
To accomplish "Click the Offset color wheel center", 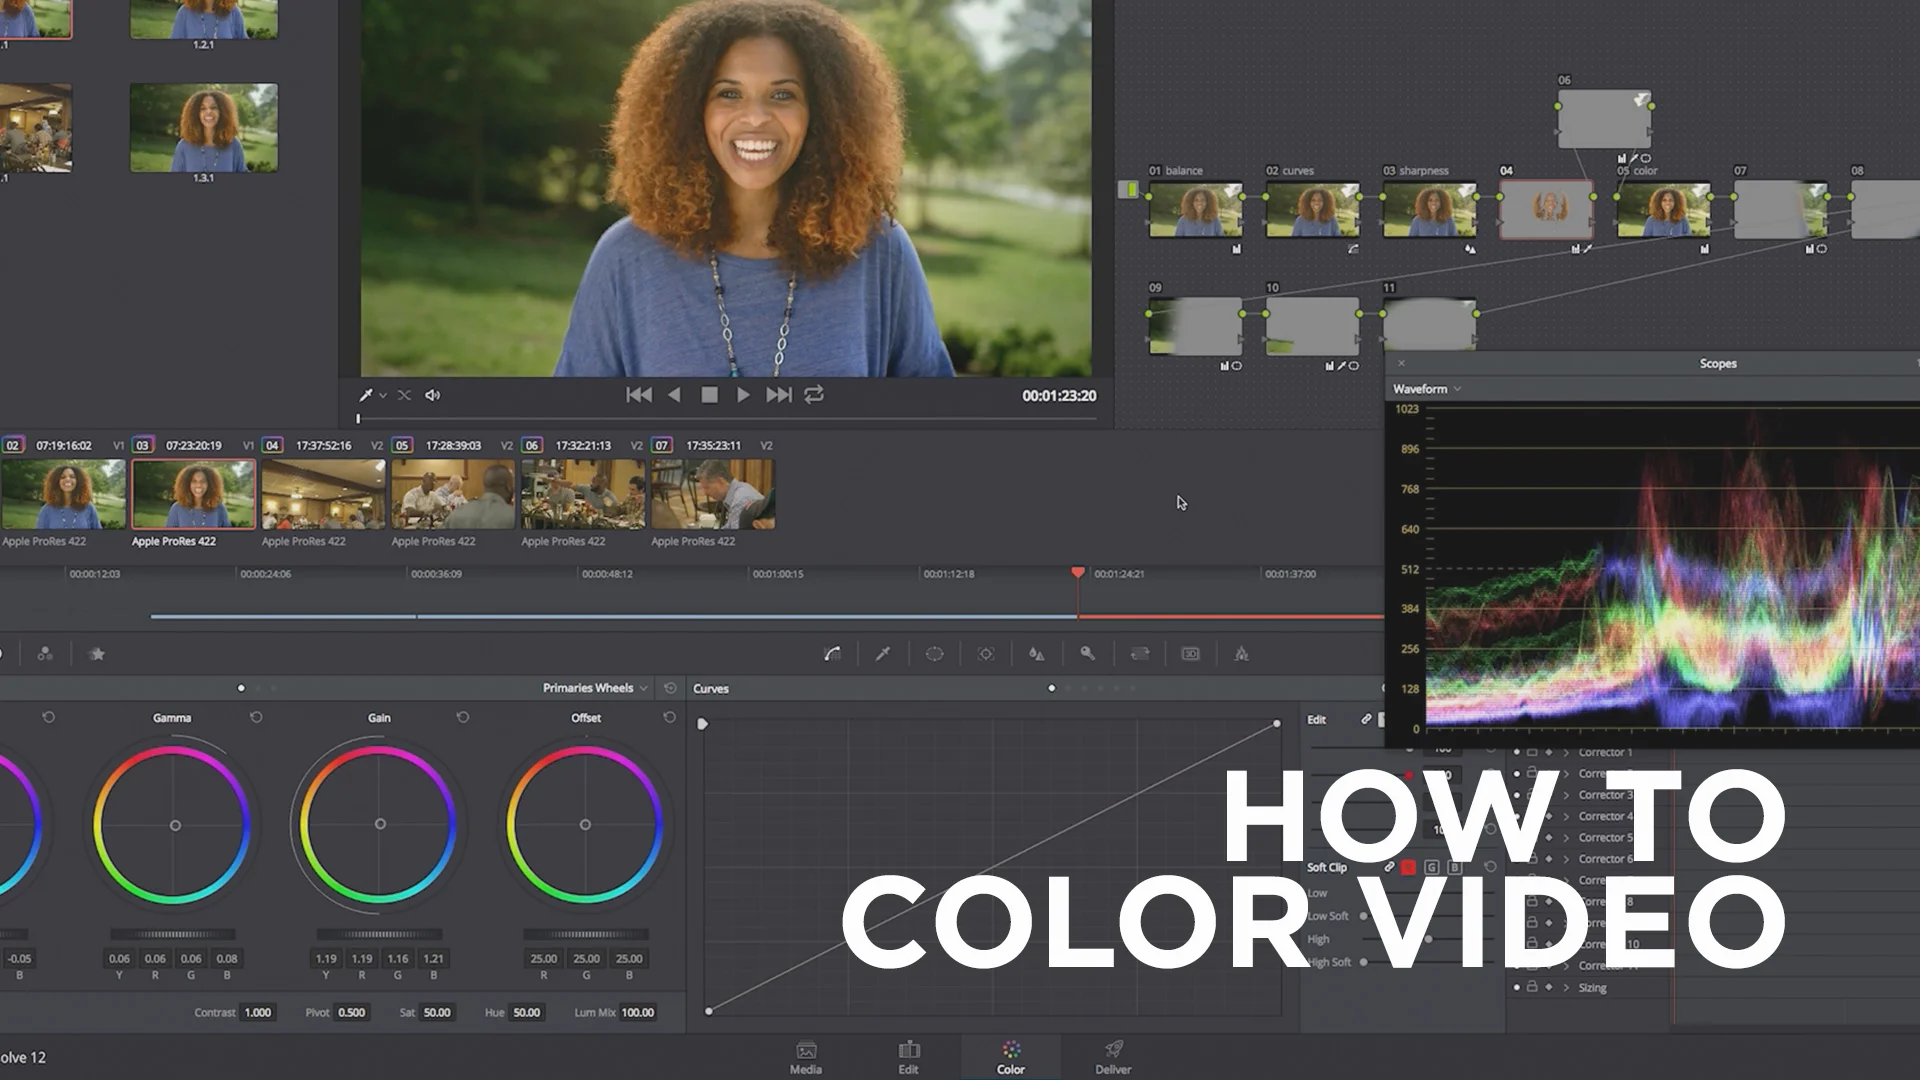I will (x=585, y=825).
